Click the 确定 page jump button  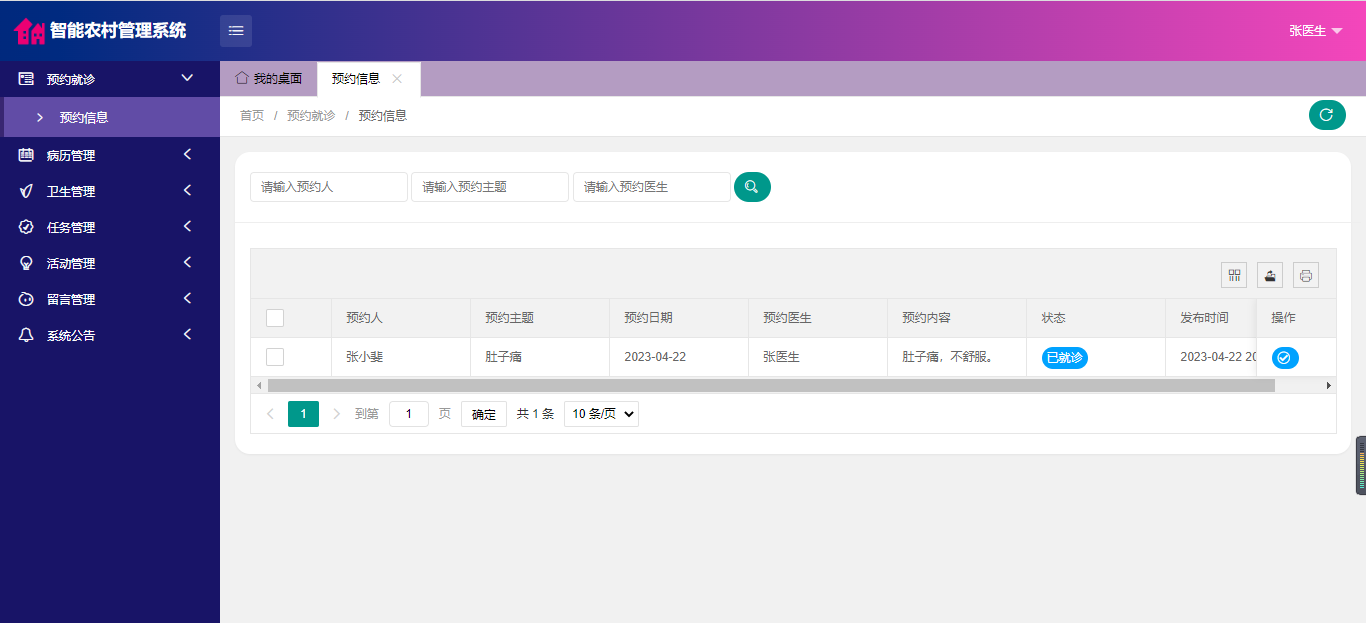(x=484, y=414)
